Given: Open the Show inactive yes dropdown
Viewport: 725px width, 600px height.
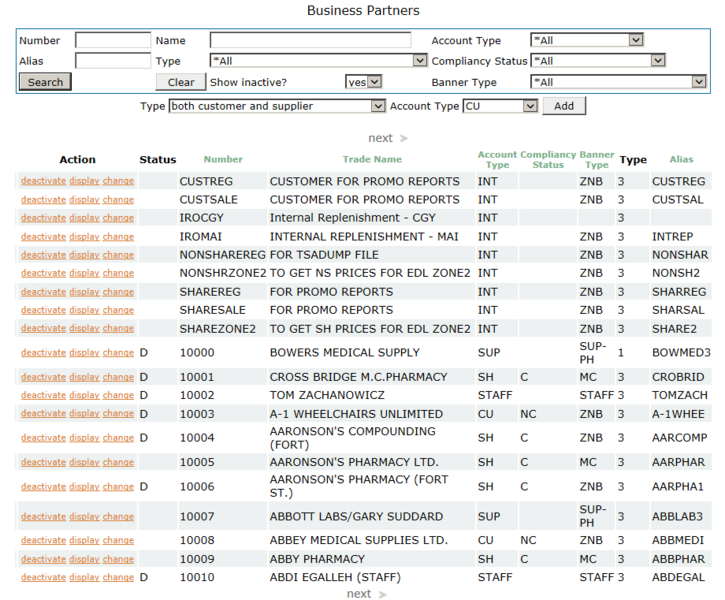Looking at the screenshot, I should point(363,82).
